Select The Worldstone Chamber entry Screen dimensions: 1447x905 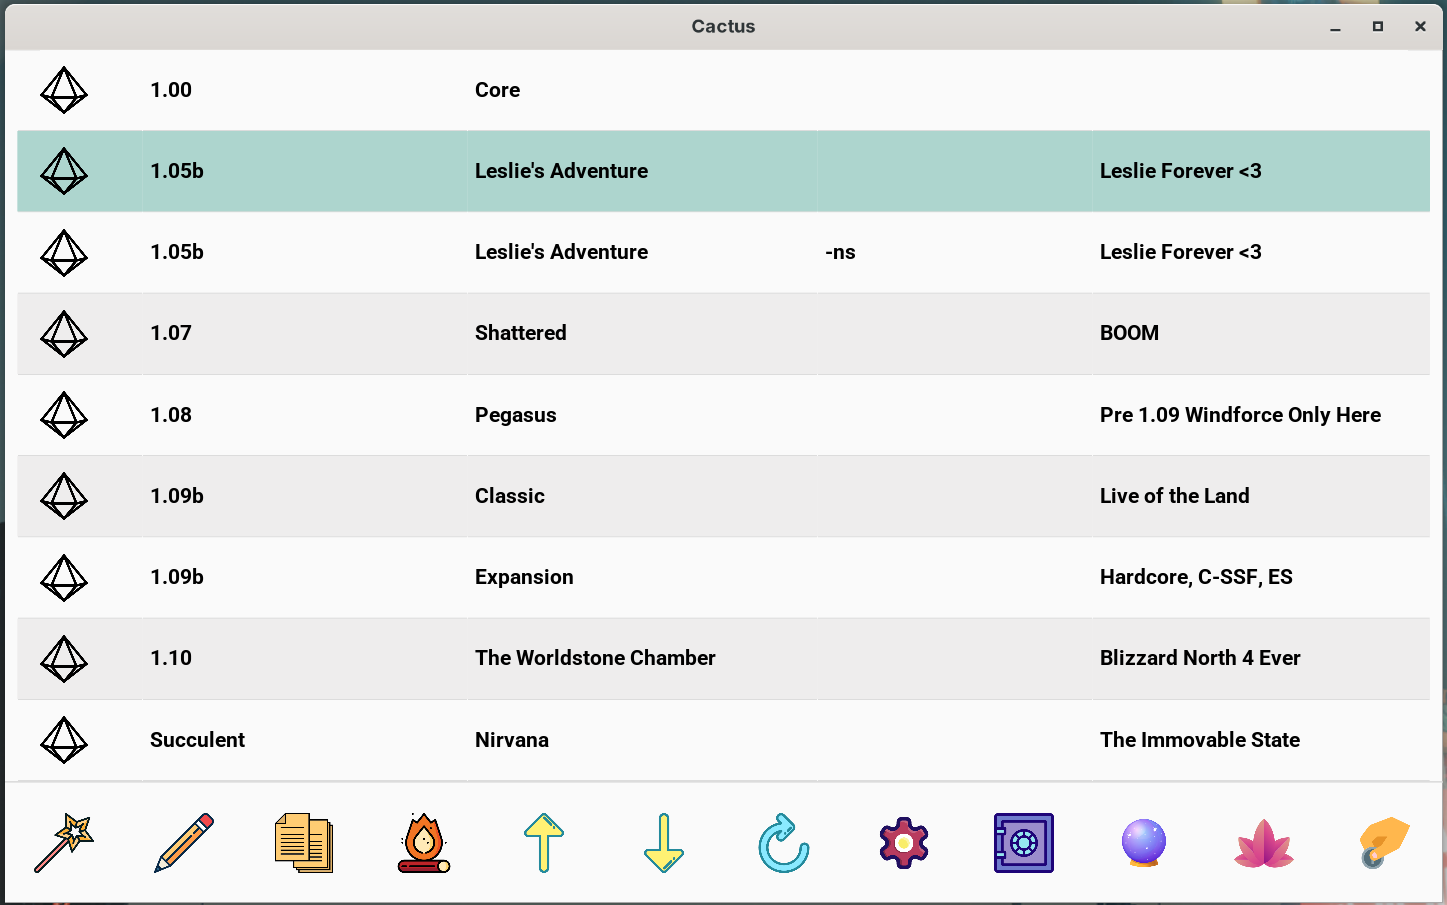click(595, 658)
